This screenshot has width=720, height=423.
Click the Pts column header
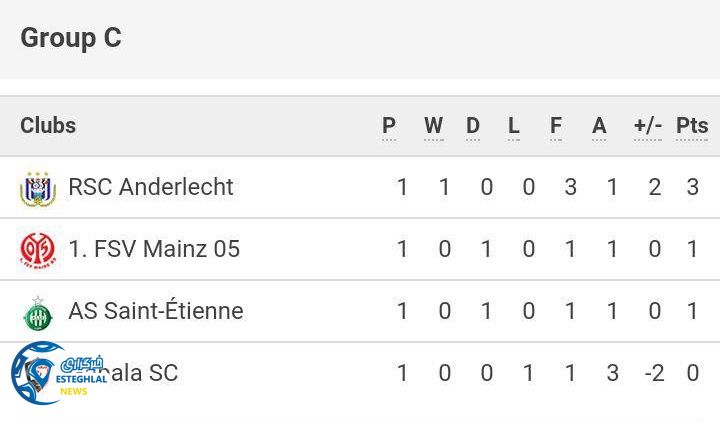(692, 126)
